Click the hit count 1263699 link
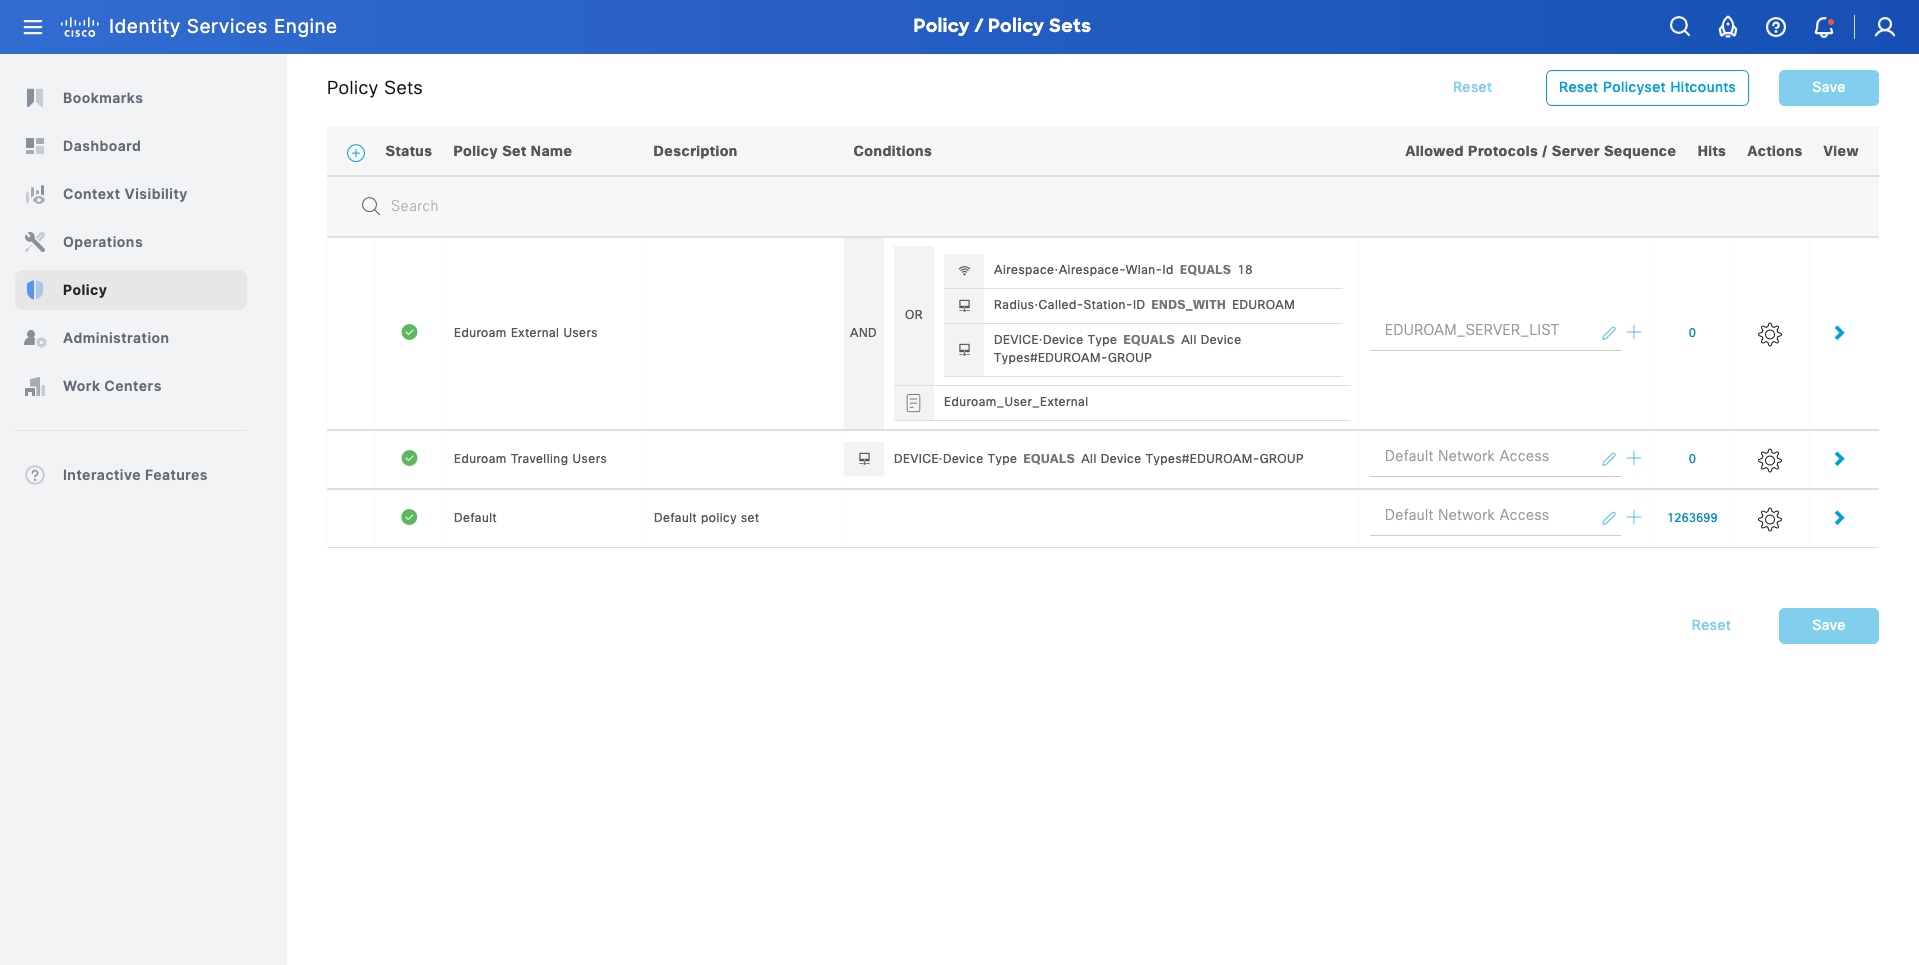 click(1692, 518)
